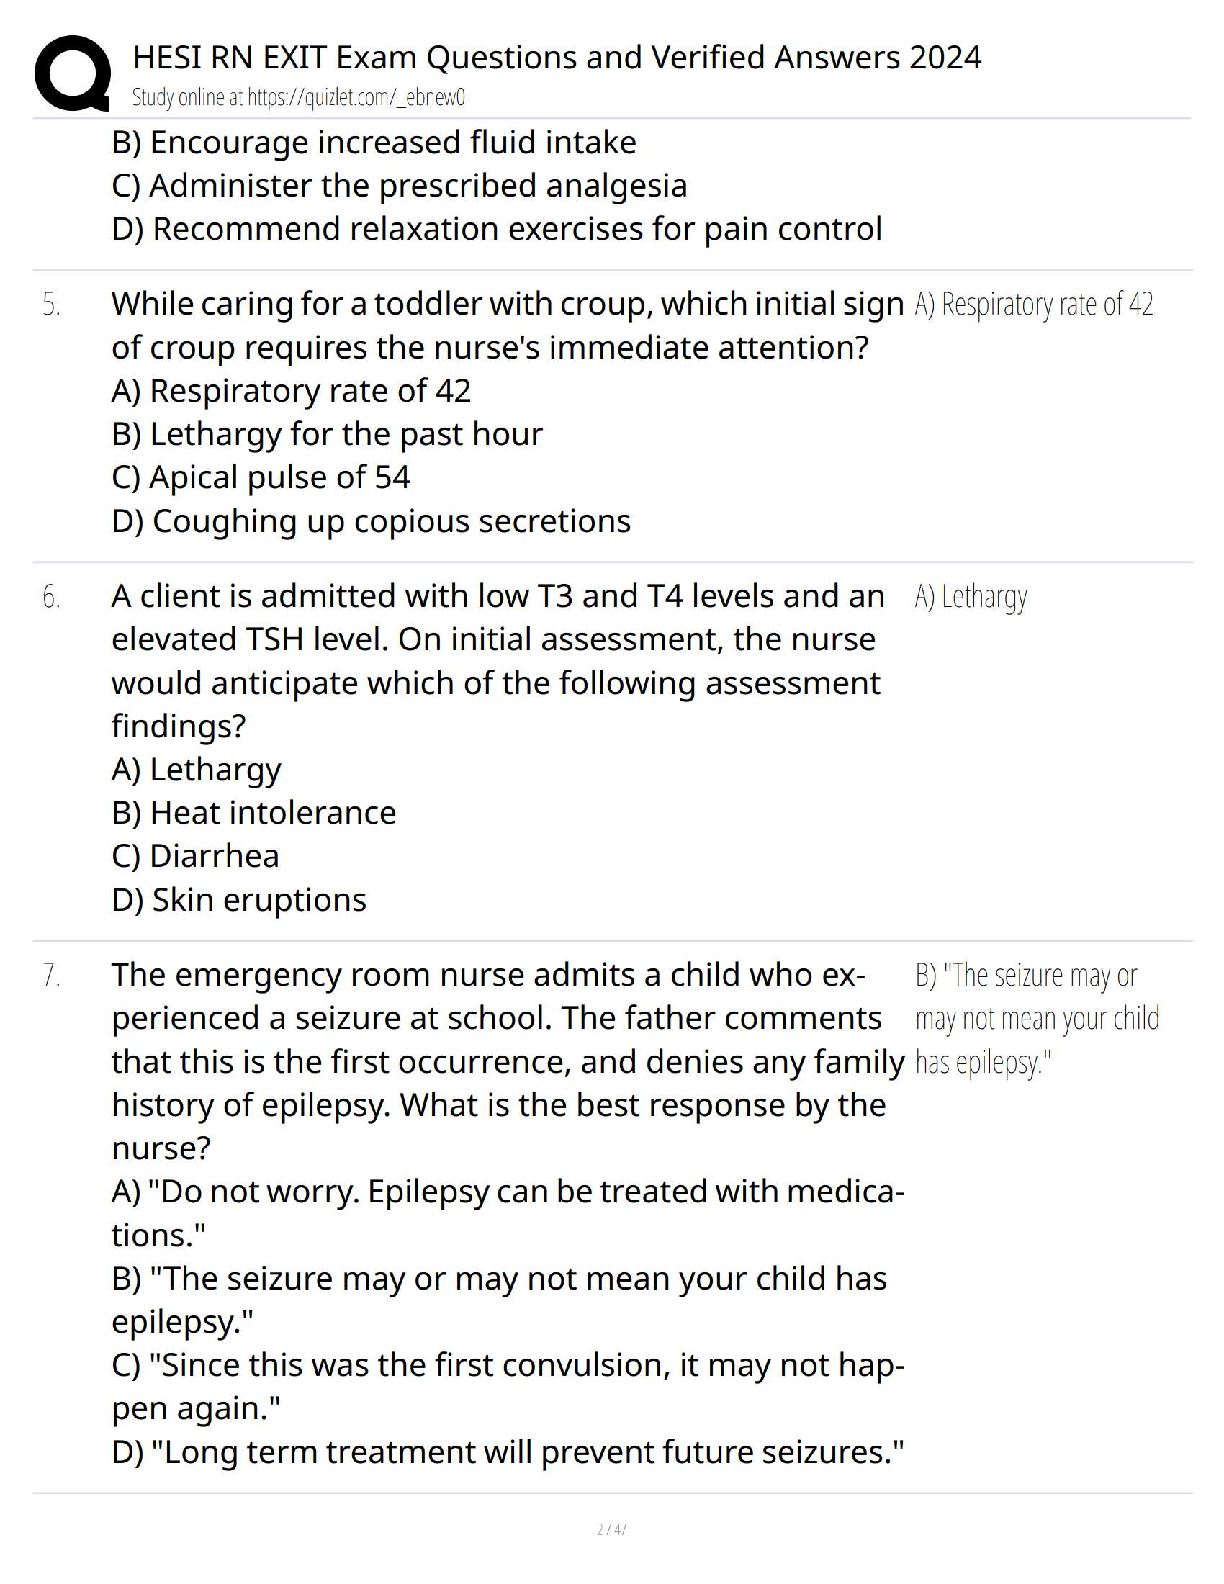Choose C) Apical pulse of 54
Viewport: 1224px width, 1584px height.
click(261, 477)
